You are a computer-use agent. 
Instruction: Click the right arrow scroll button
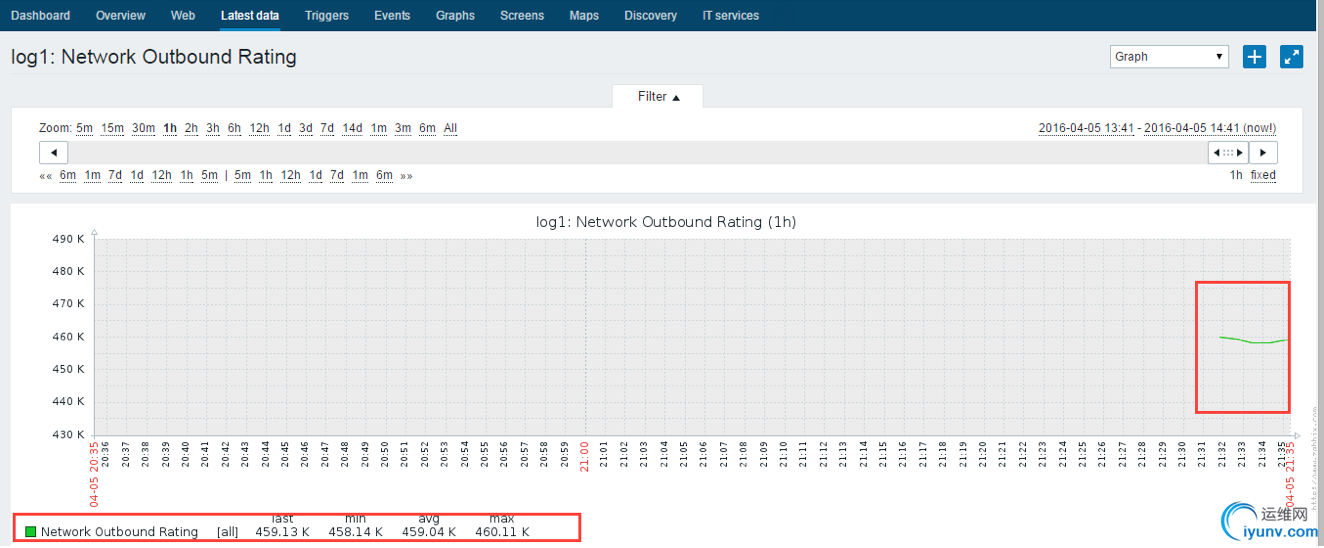(1263, 153)
